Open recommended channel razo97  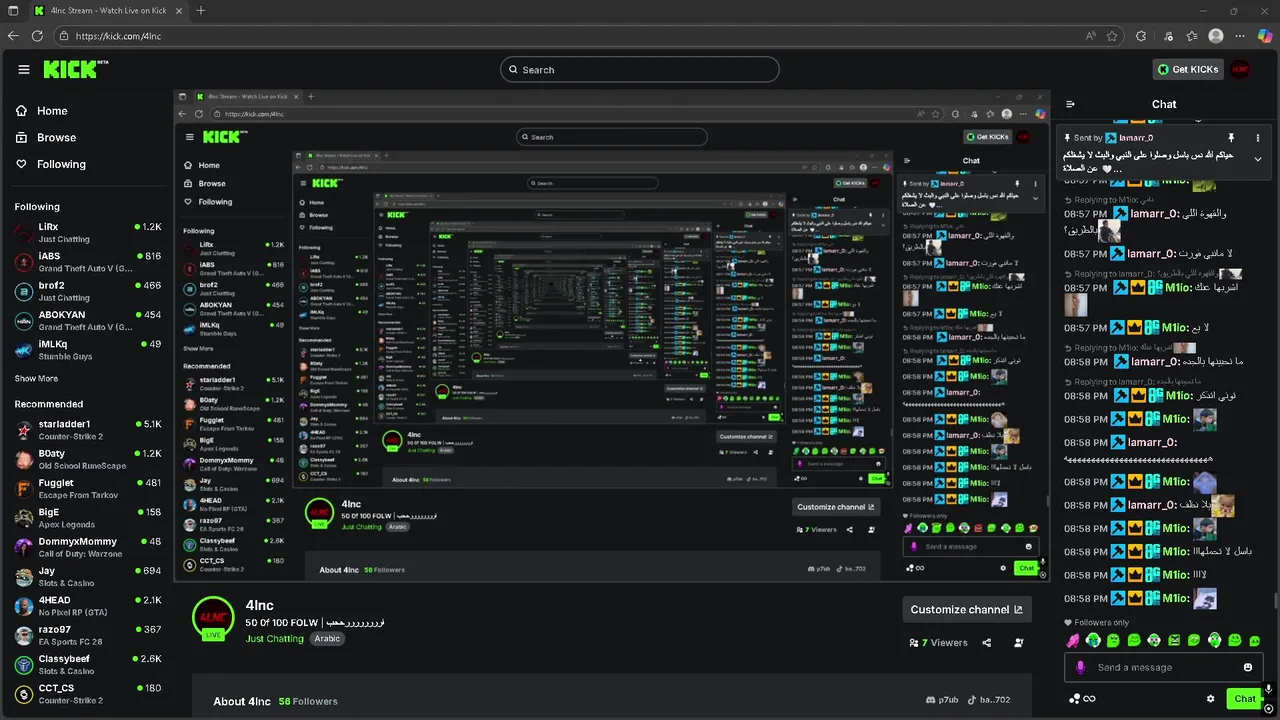click(87, 635)
